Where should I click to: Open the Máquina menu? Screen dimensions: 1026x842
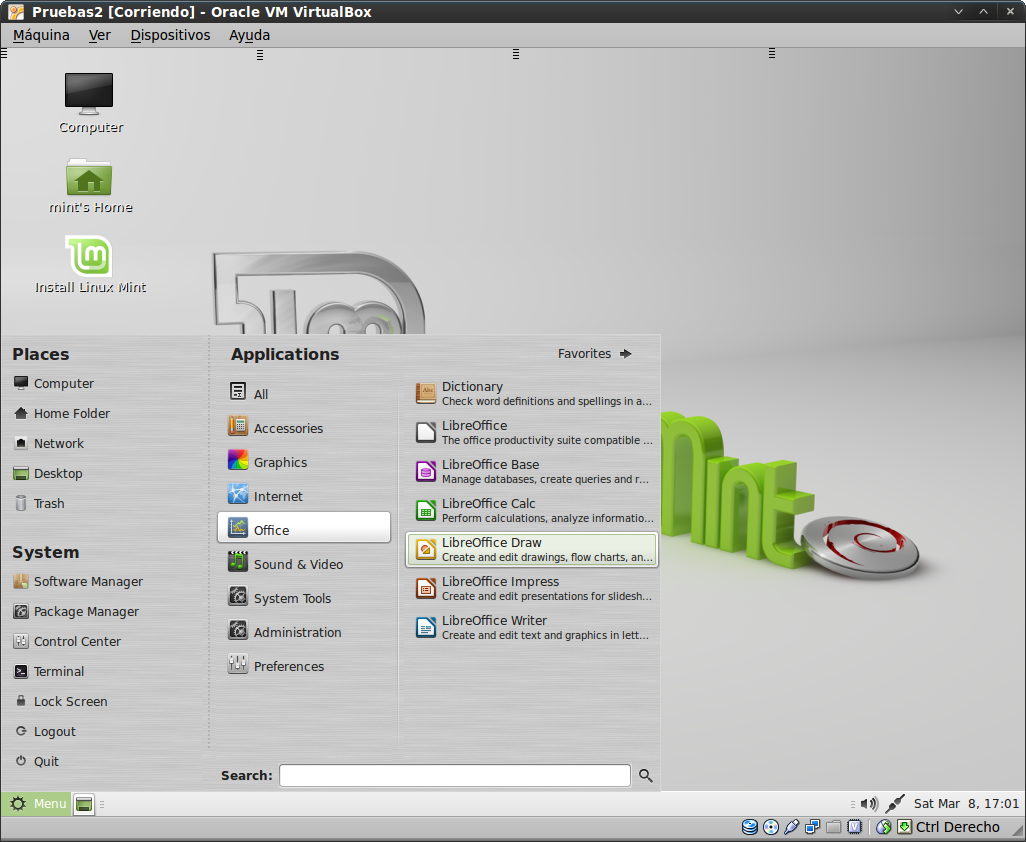pos(41,35)
